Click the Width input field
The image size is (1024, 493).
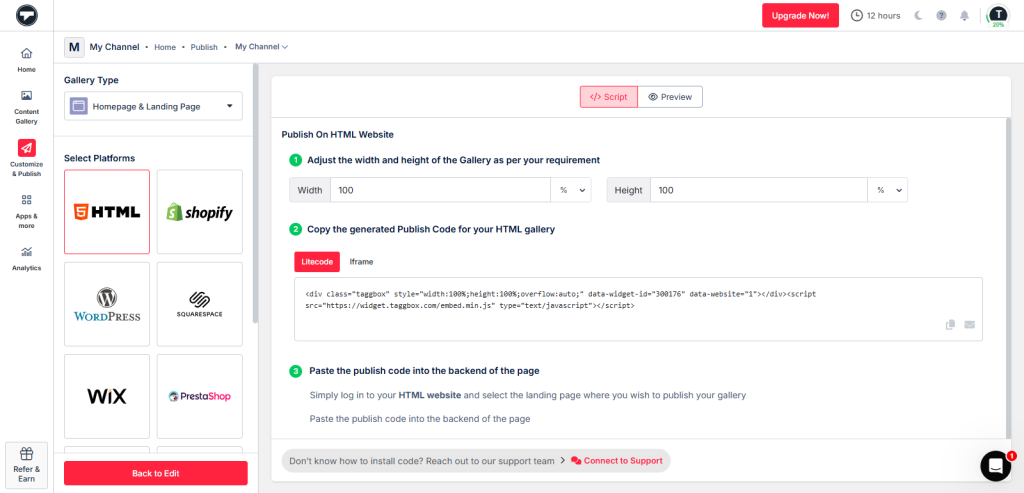pos(440,190)
